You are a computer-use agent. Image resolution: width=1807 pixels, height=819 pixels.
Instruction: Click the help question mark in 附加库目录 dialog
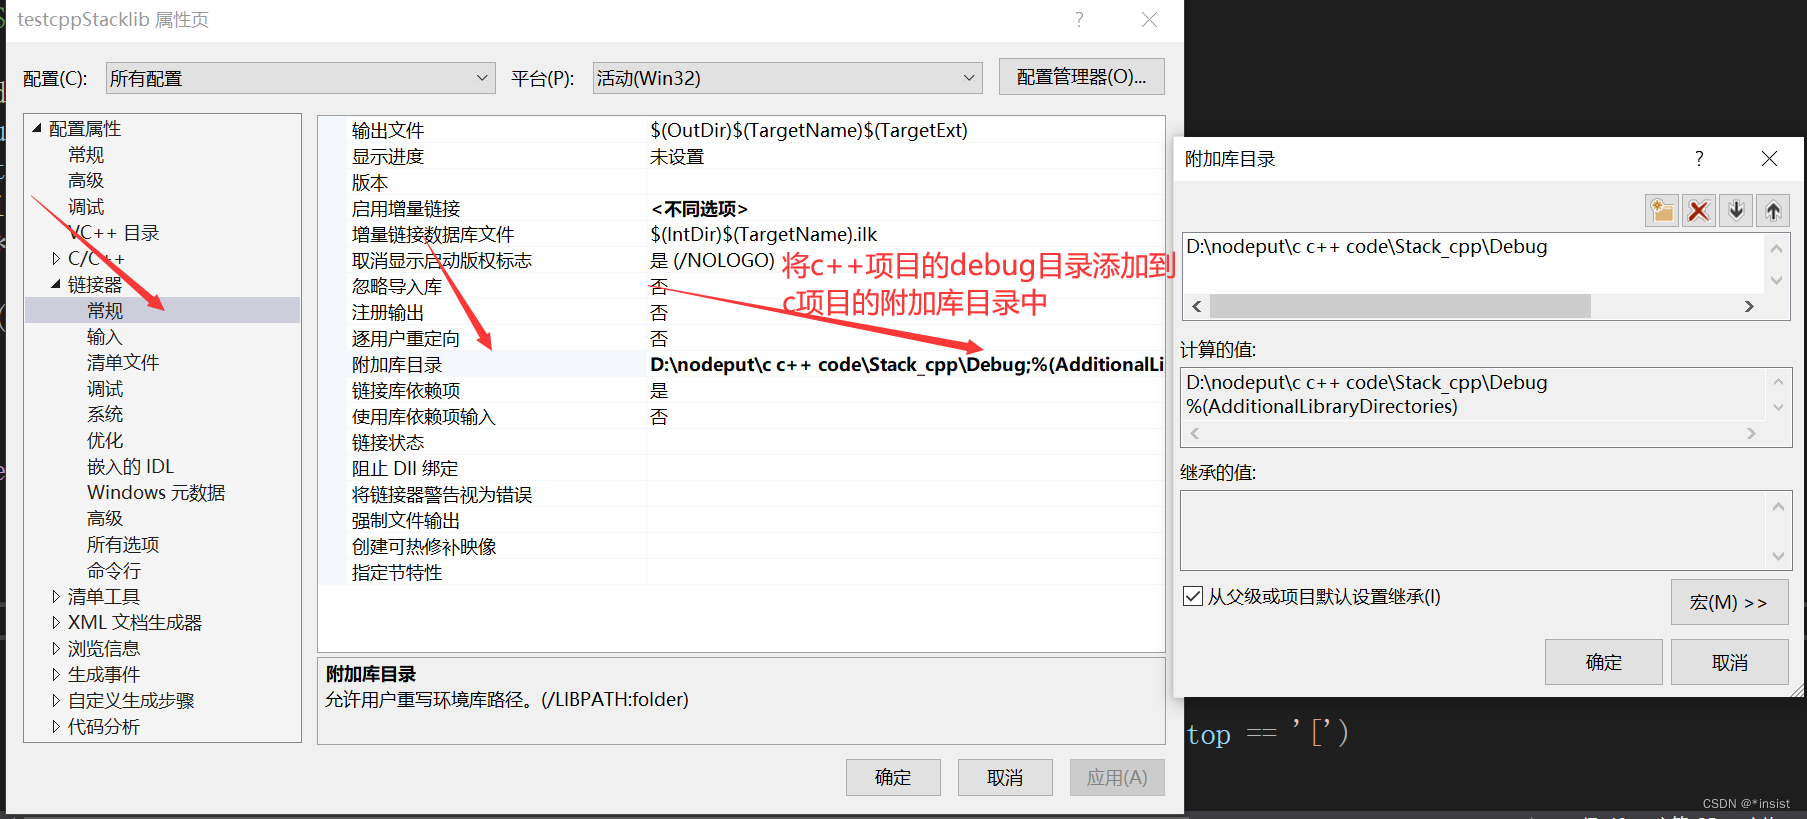[x=1699, y=159]
